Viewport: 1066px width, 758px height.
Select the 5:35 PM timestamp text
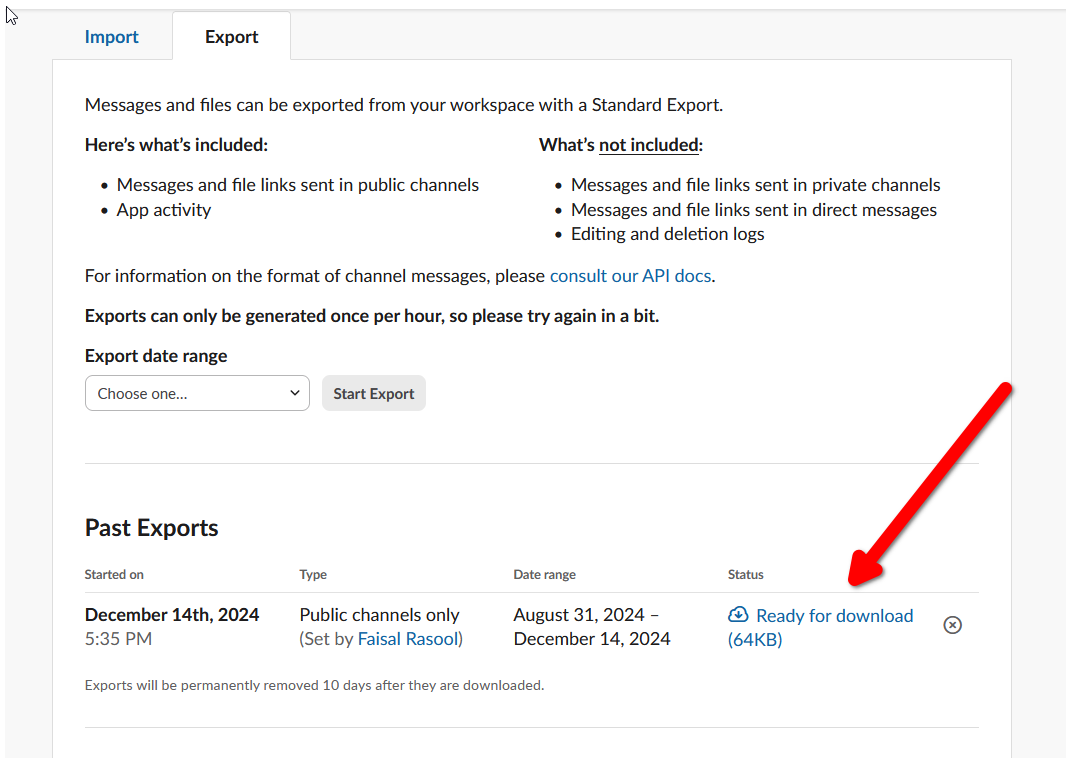click(118, 639)
